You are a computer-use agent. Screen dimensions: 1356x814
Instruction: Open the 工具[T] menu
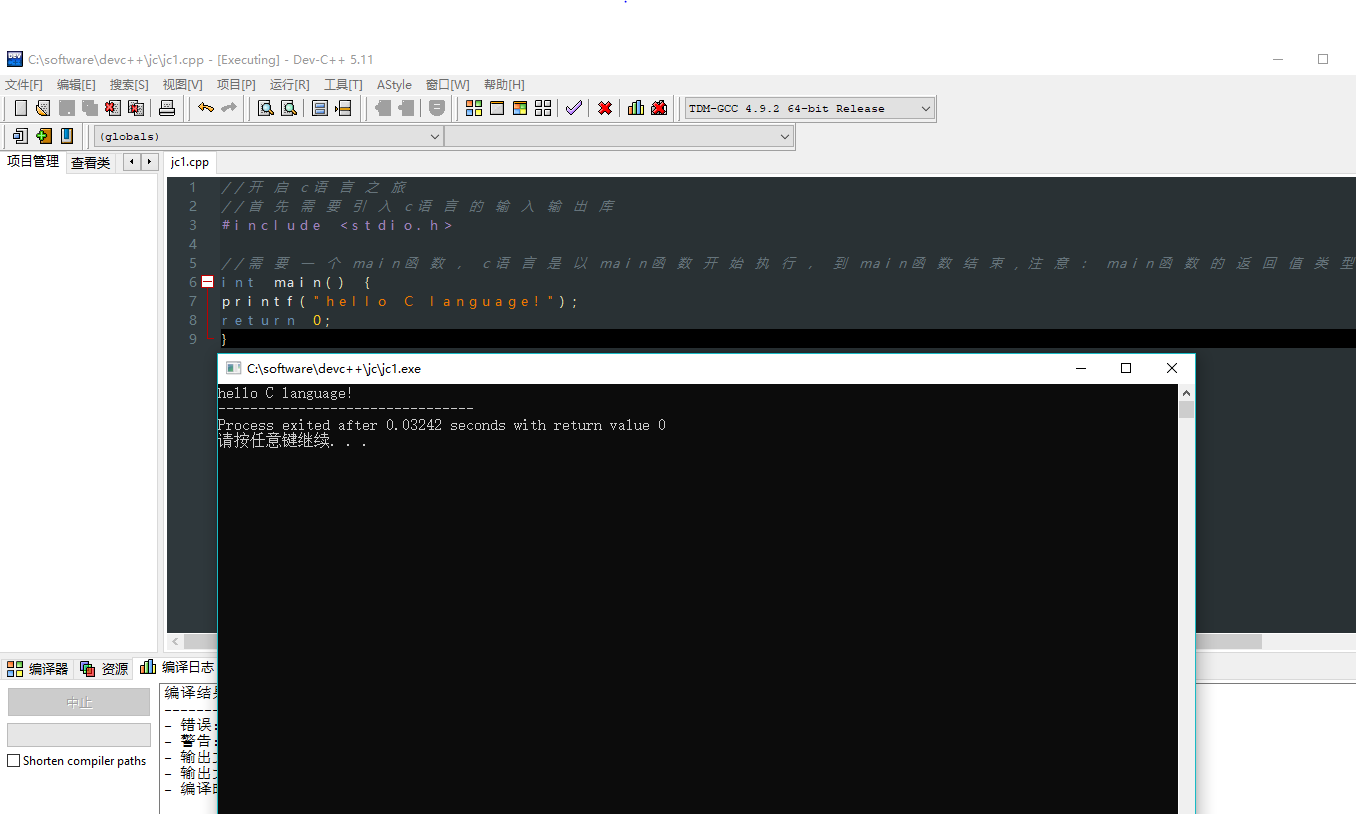click(x=343, y=85)
